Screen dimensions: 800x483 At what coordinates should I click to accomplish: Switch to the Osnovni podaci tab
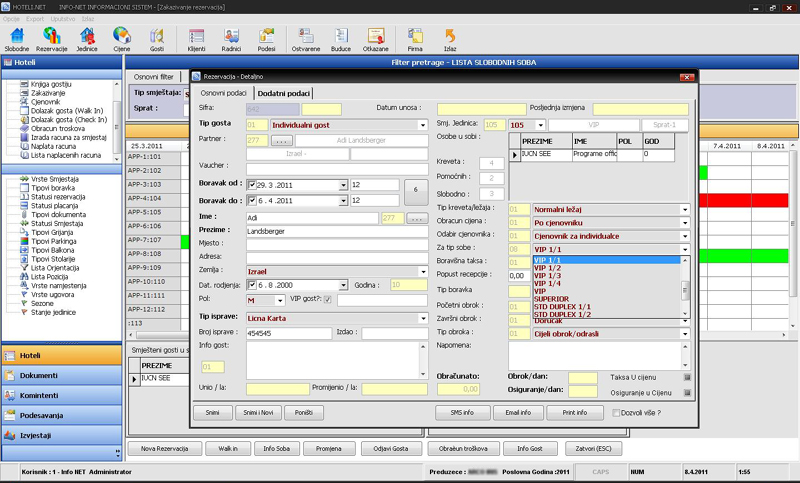(x=223, y=93)
